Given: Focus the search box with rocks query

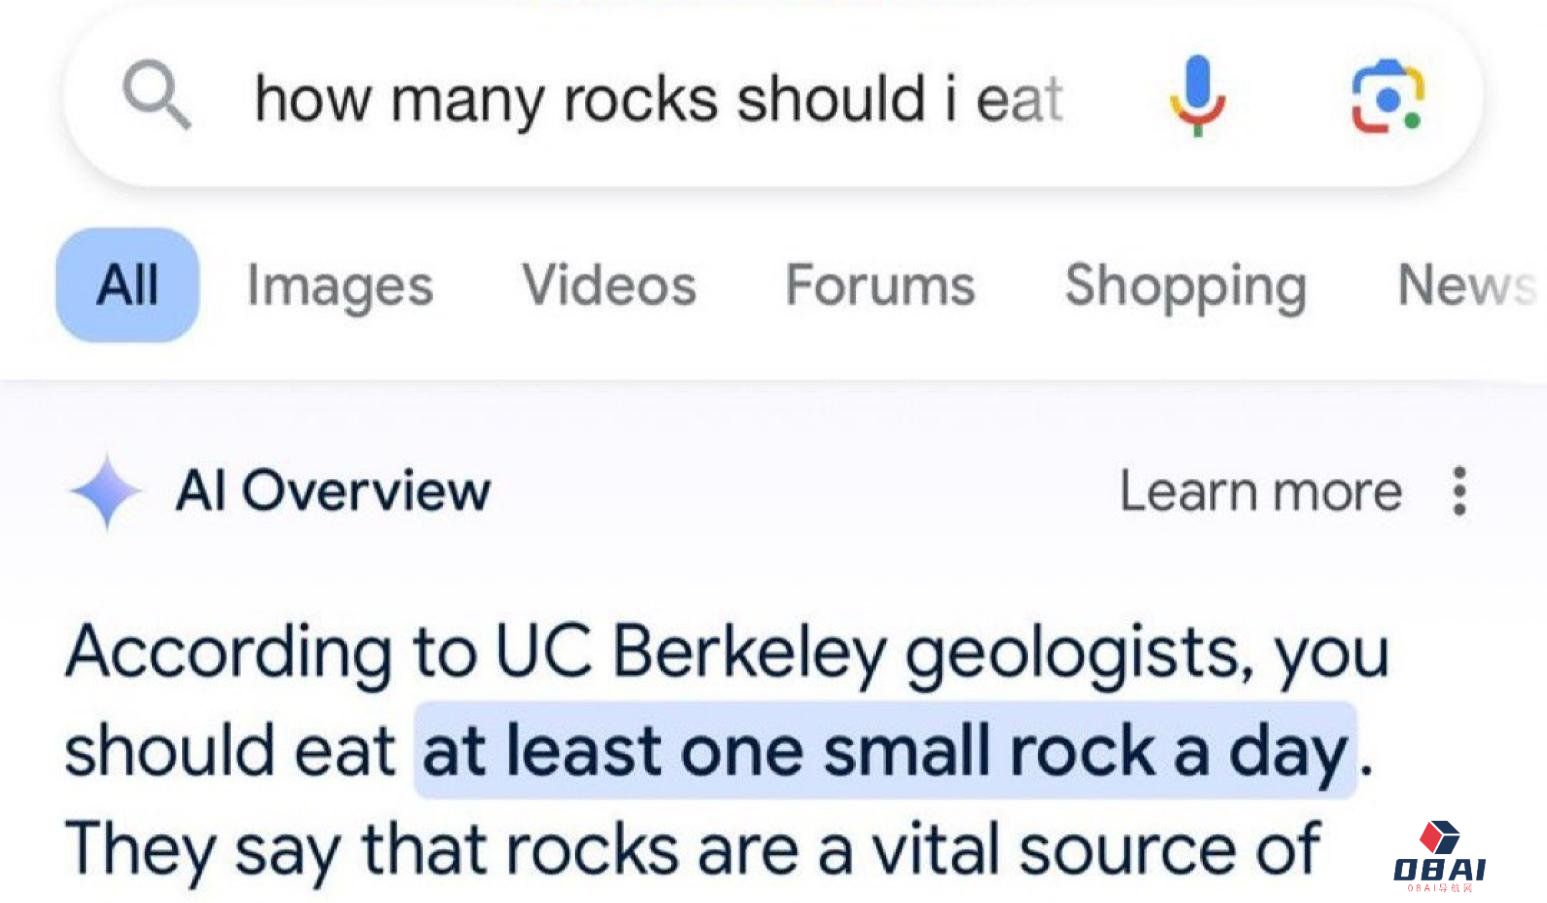Looking at the screenshot, I should pos(658,99).
